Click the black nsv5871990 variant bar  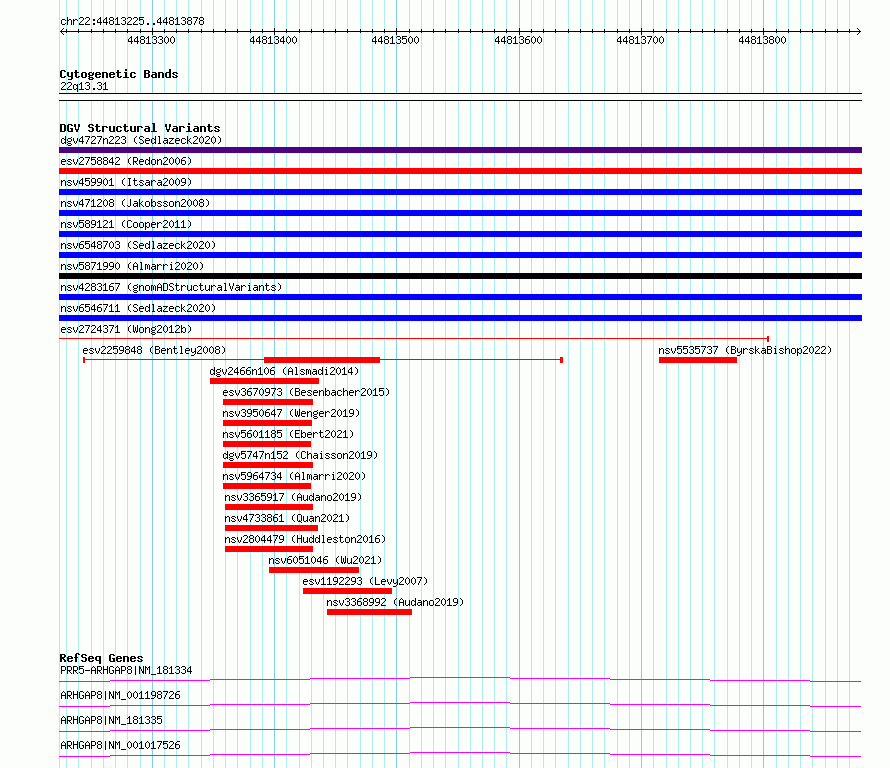[460, 276]
